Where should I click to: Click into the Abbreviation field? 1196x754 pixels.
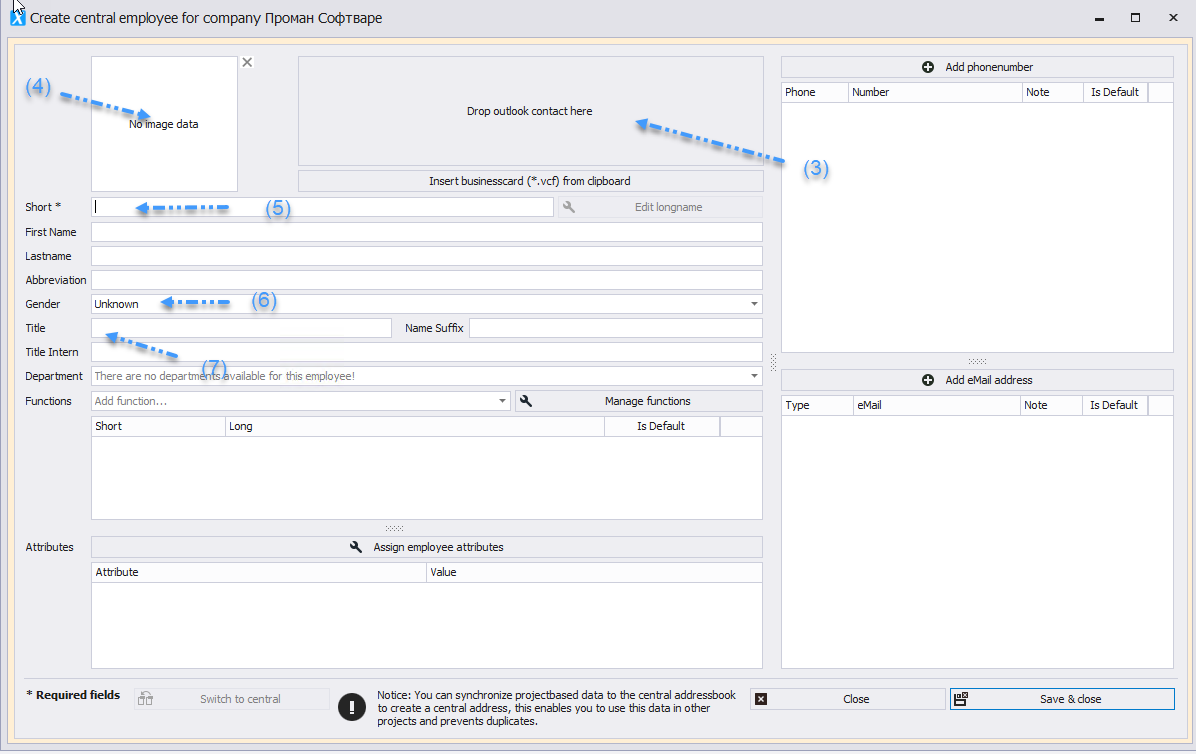click(426, 280)
